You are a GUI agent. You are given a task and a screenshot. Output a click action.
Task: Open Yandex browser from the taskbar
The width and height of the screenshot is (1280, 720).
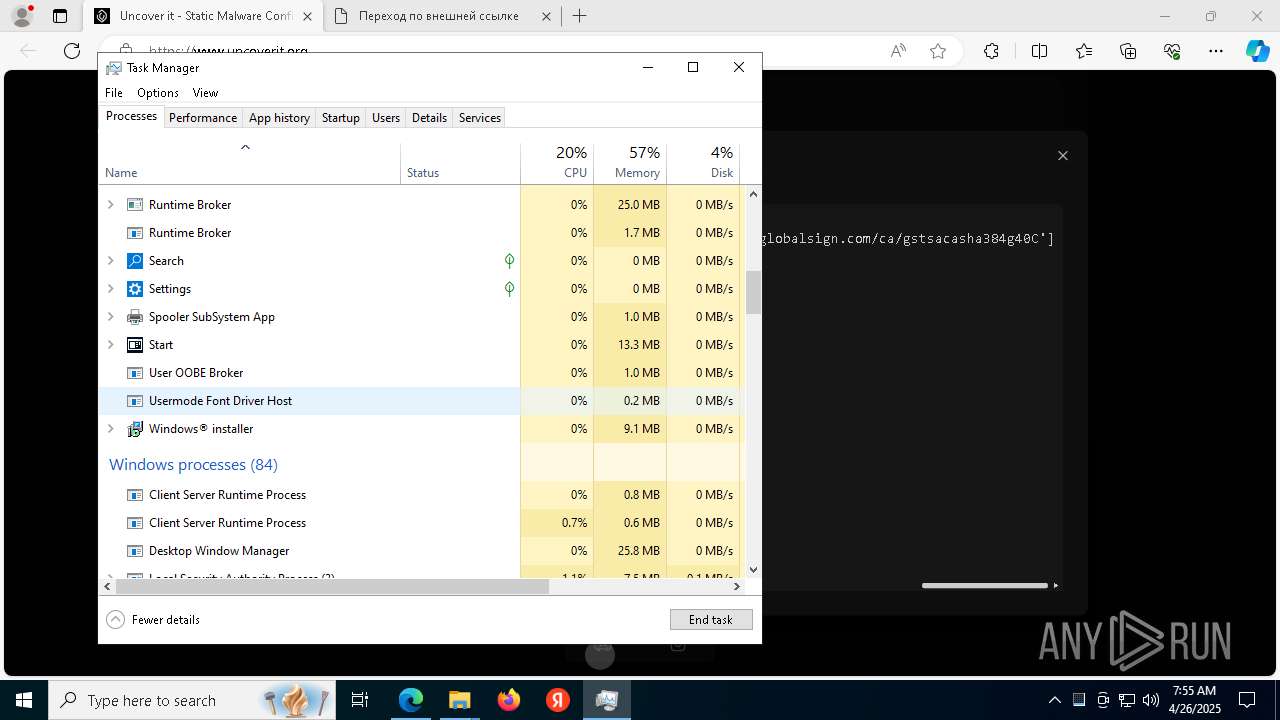tap(558, 700)
